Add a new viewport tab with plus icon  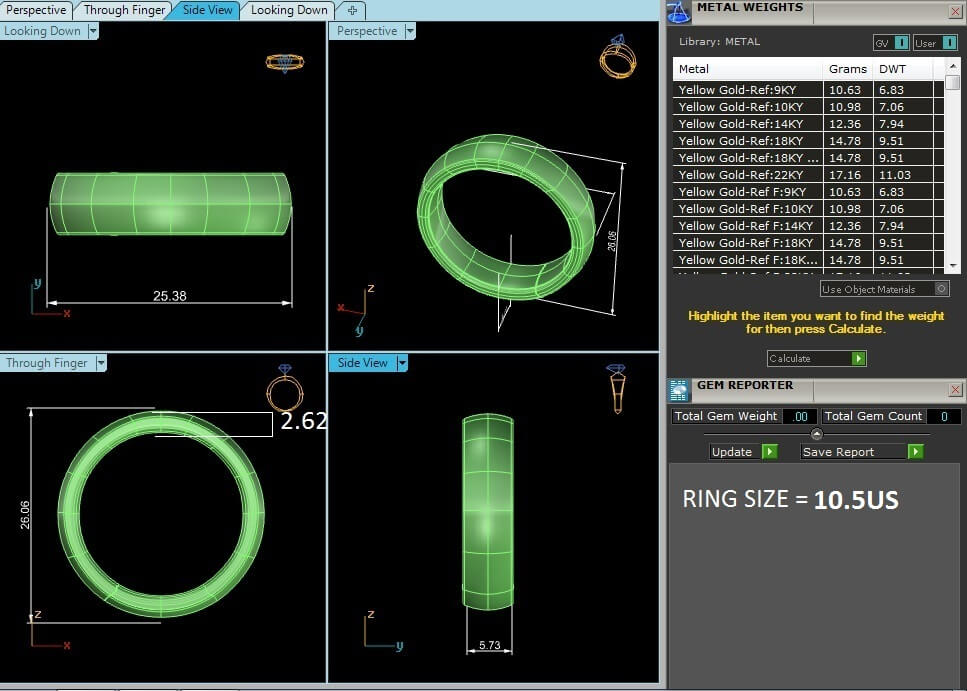pyautogui.click(x=352, y=10)
